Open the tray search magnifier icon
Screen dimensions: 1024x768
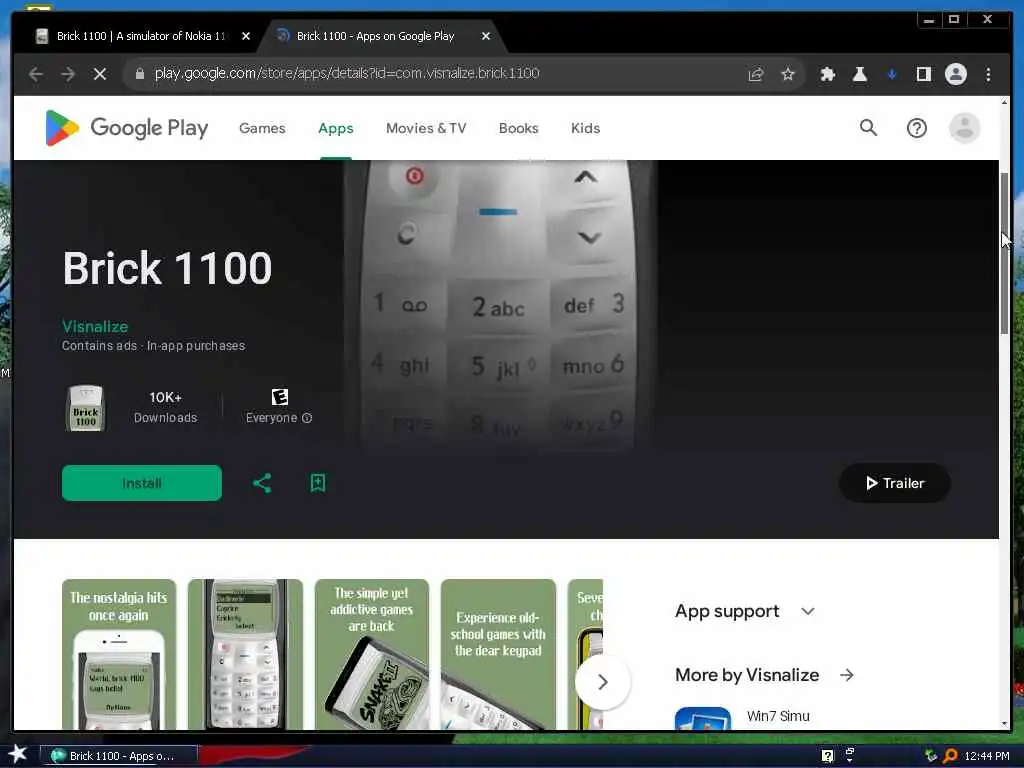point(950,756)
